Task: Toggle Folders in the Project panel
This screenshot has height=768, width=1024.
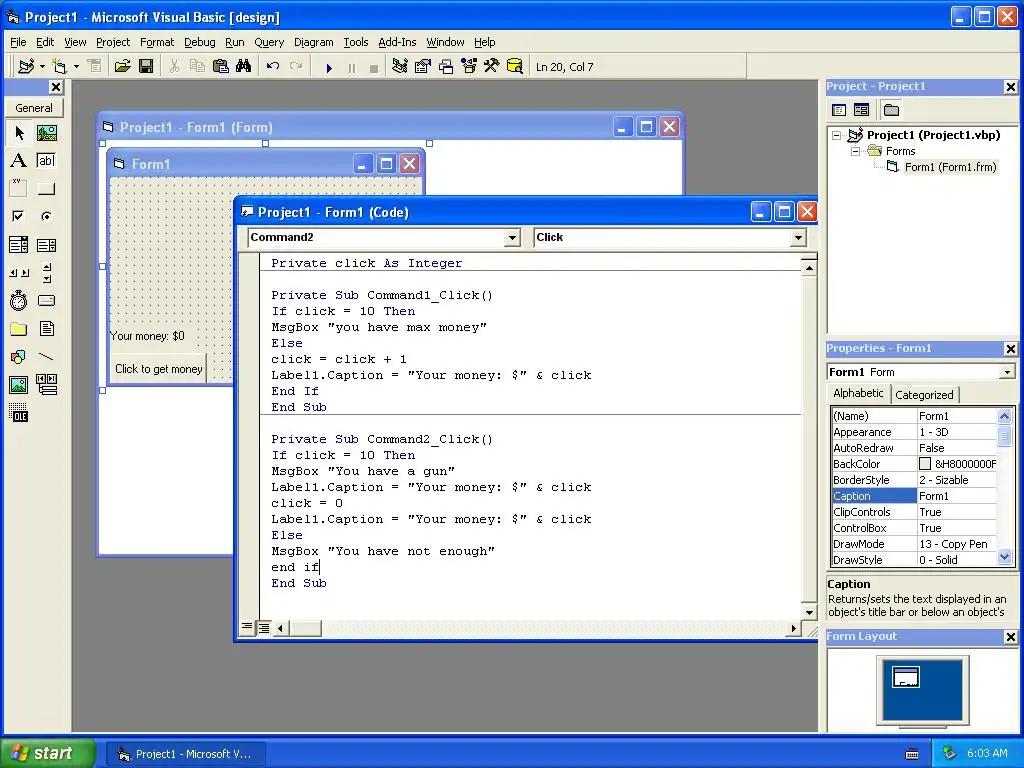Action: 891,110
